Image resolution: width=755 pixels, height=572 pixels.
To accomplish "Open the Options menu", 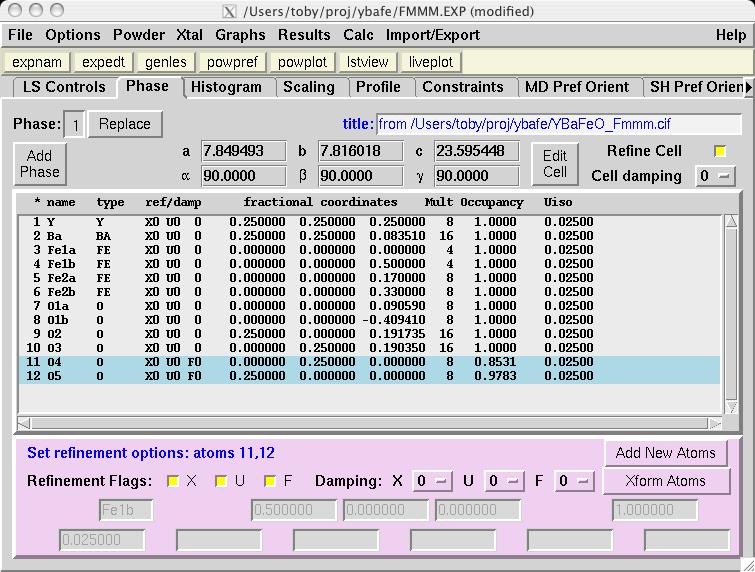I will (x=73, y=35).
